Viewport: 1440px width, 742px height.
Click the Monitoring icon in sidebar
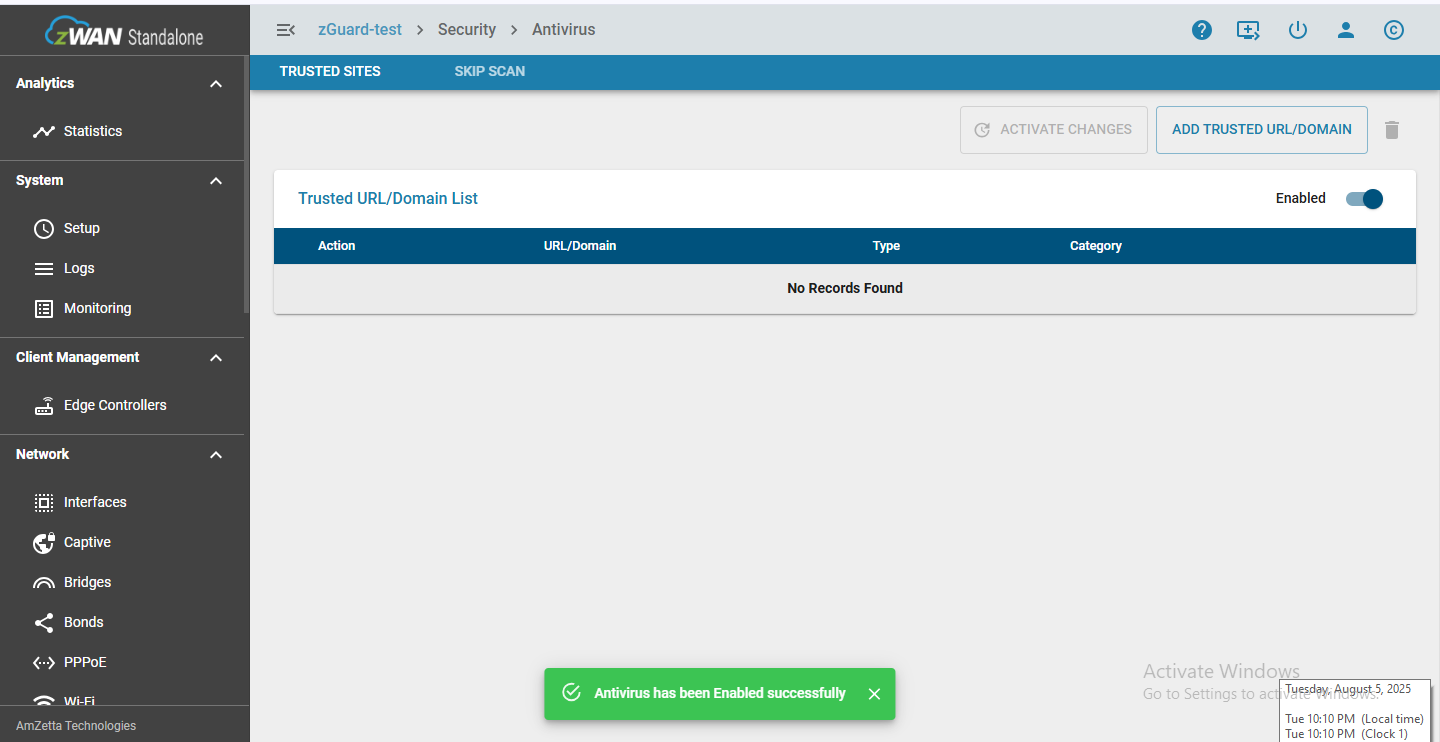point(44,308)
